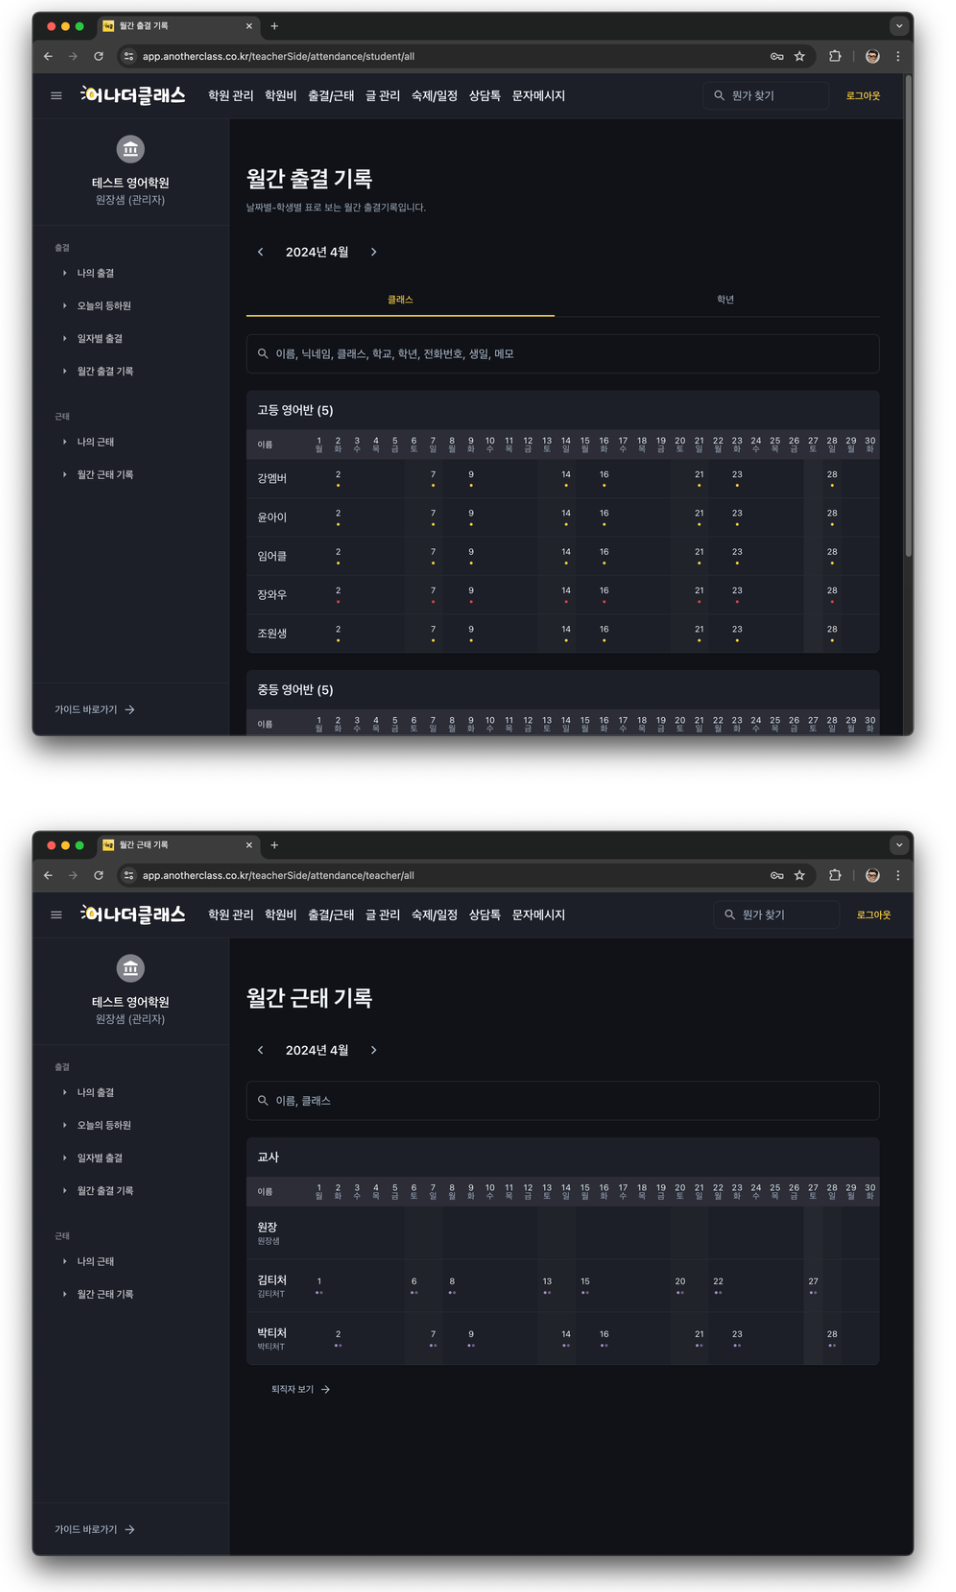Select 나의 근태 in the 월간 출결 기록 sidebar

pos(95,442)
